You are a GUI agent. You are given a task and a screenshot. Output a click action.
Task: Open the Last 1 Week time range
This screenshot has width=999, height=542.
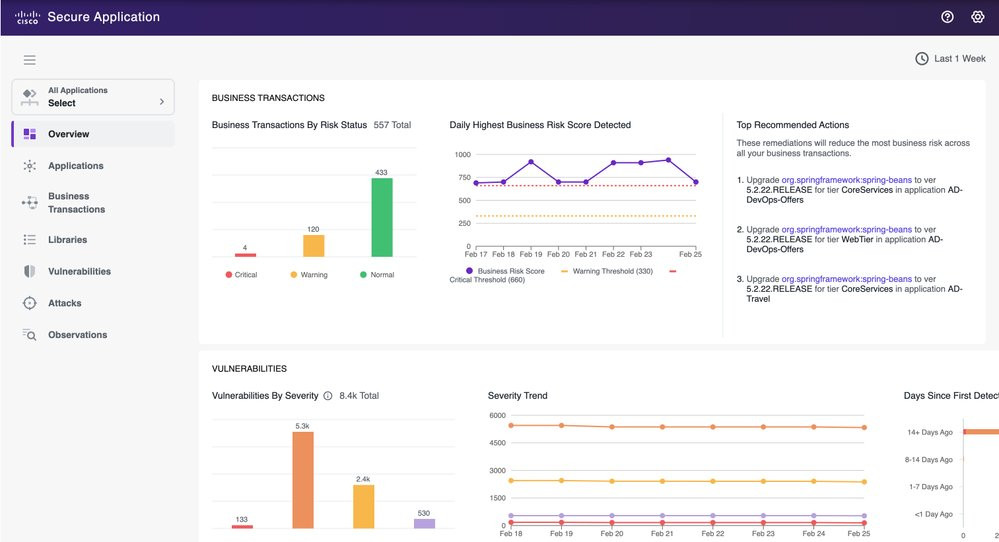point(951,59)
